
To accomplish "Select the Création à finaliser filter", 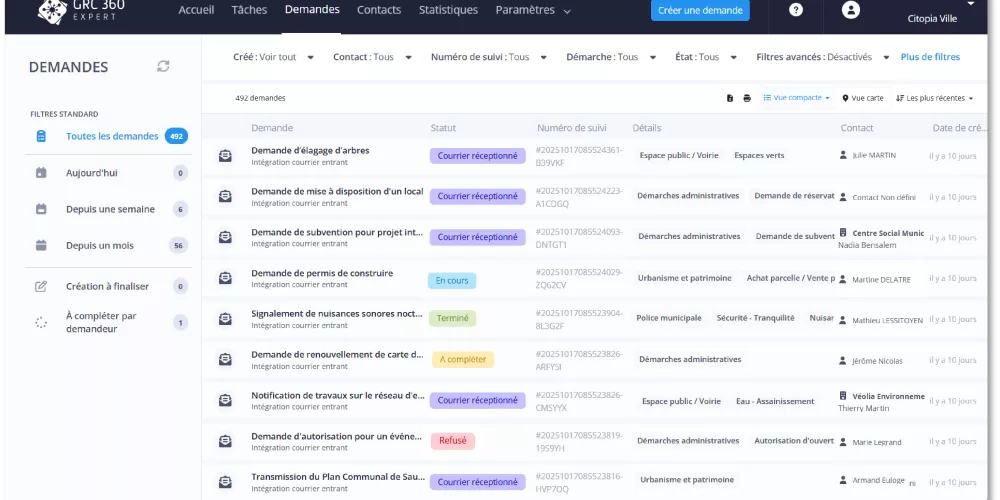I will coord(107,286).
